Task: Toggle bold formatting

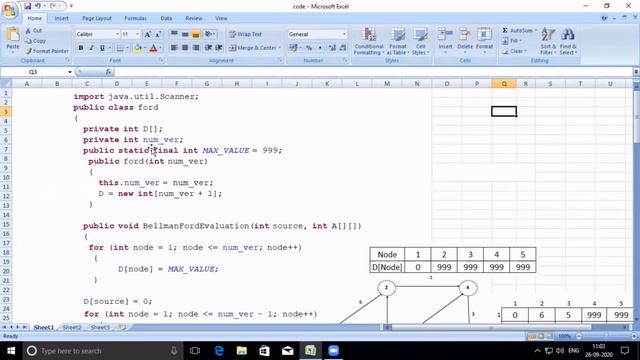Action: (x=81, y=48)
